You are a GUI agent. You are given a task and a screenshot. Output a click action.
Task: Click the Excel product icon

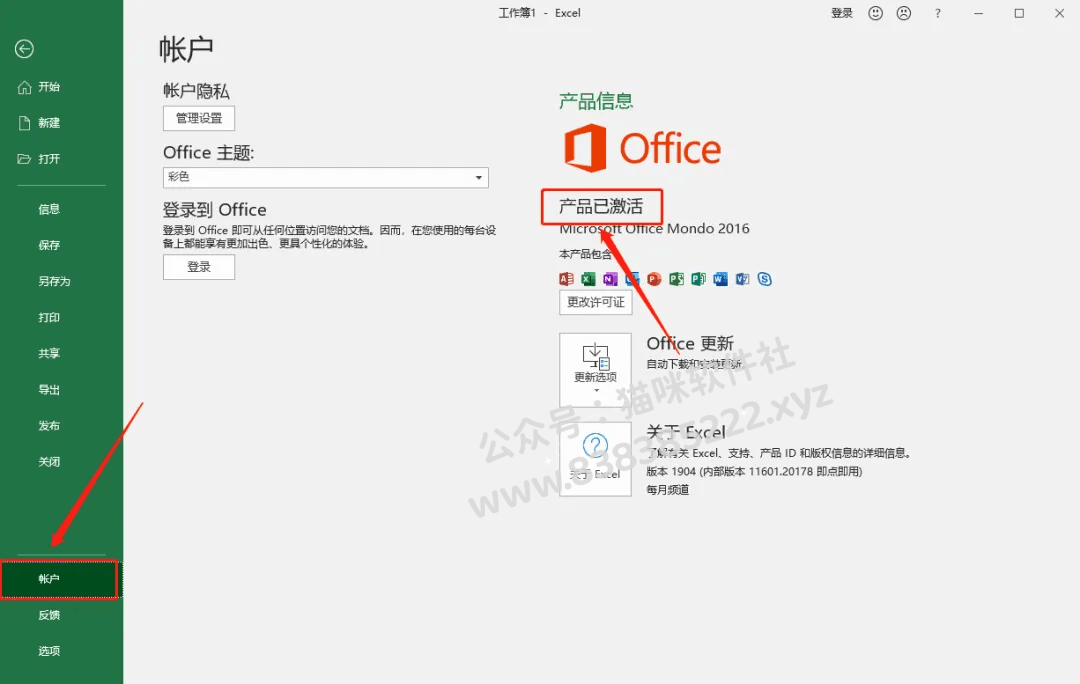pyautogui.click(x=588, y=279)
